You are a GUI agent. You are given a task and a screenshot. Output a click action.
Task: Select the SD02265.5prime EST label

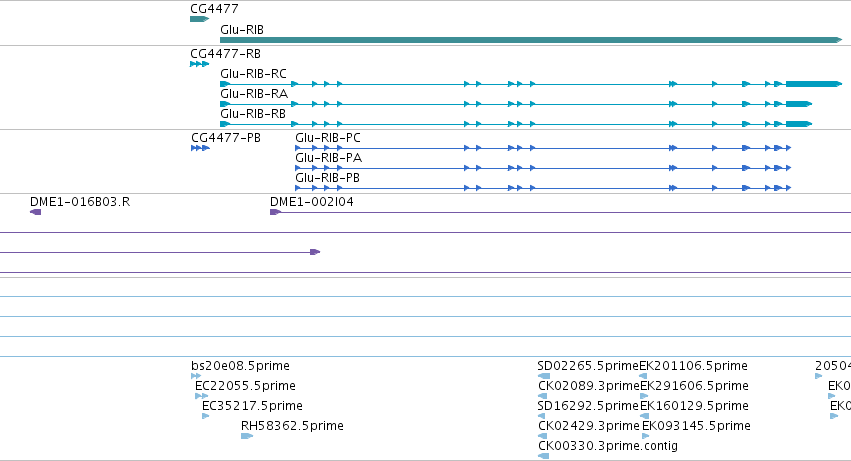(x=588, y=366)
